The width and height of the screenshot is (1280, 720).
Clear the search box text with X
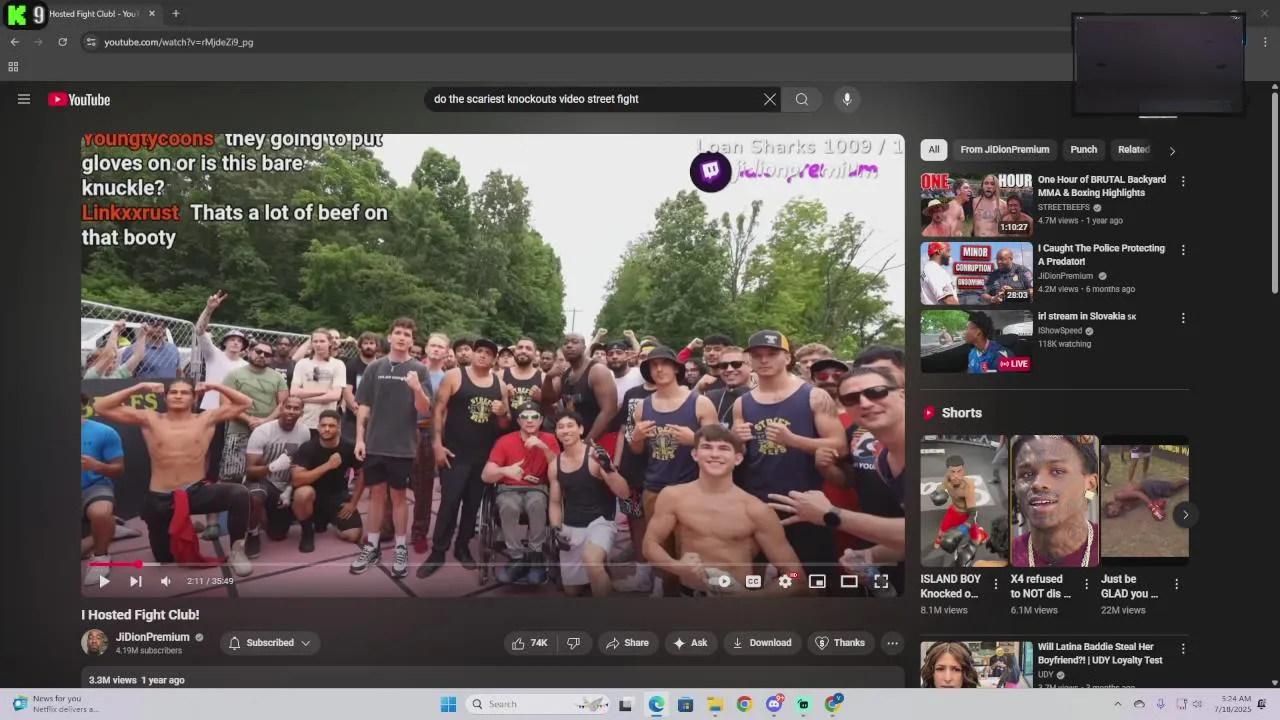[x=770, y=99]
